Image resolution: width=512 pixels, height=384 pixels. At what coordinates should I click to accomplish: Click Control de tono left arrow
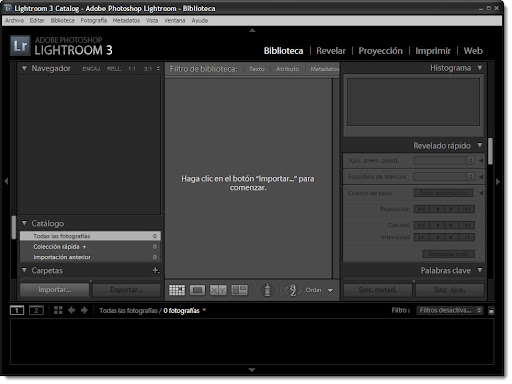click(481, 193)
